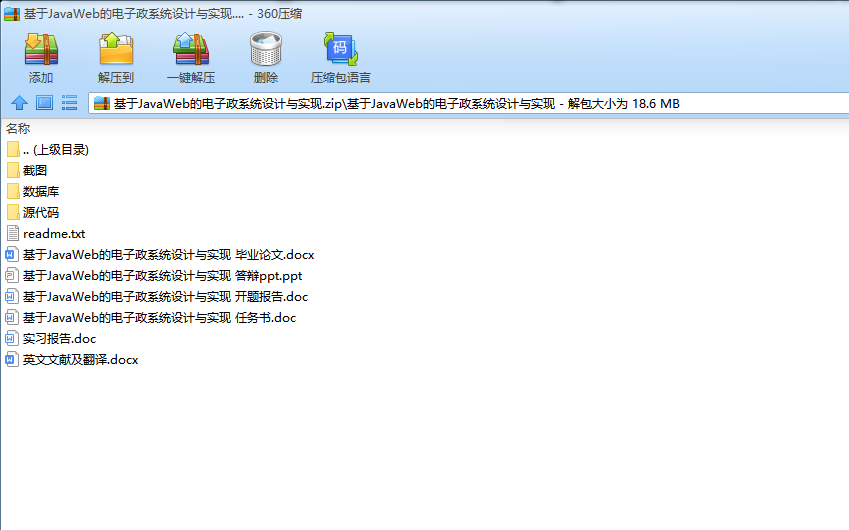The height and width of the screenshot is (530, 849).
Task: Click the document icon of 任务书.doc
Action: [x=12, y=318]
